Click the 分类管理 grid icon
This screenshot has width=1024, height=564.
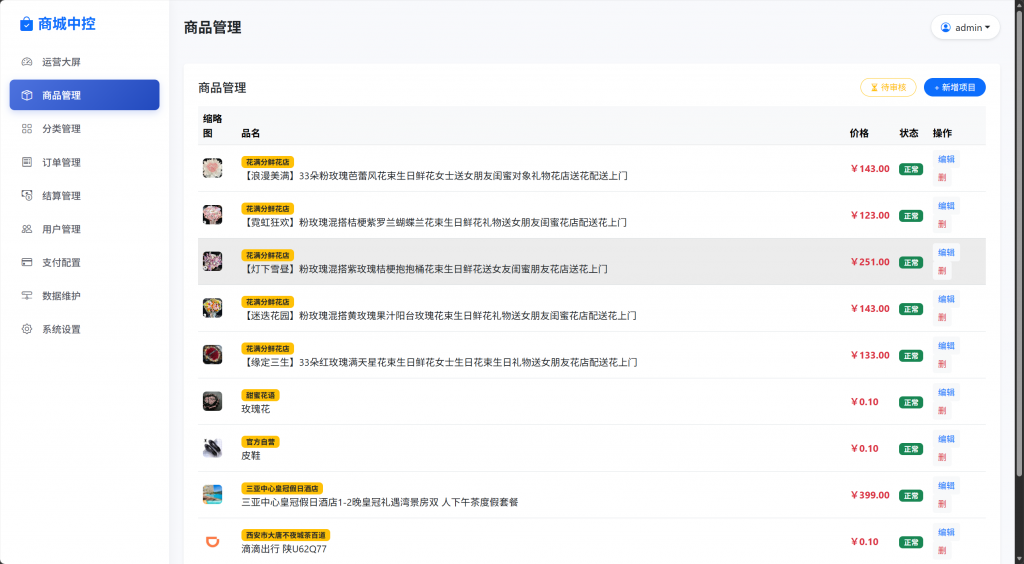(27, 129)
